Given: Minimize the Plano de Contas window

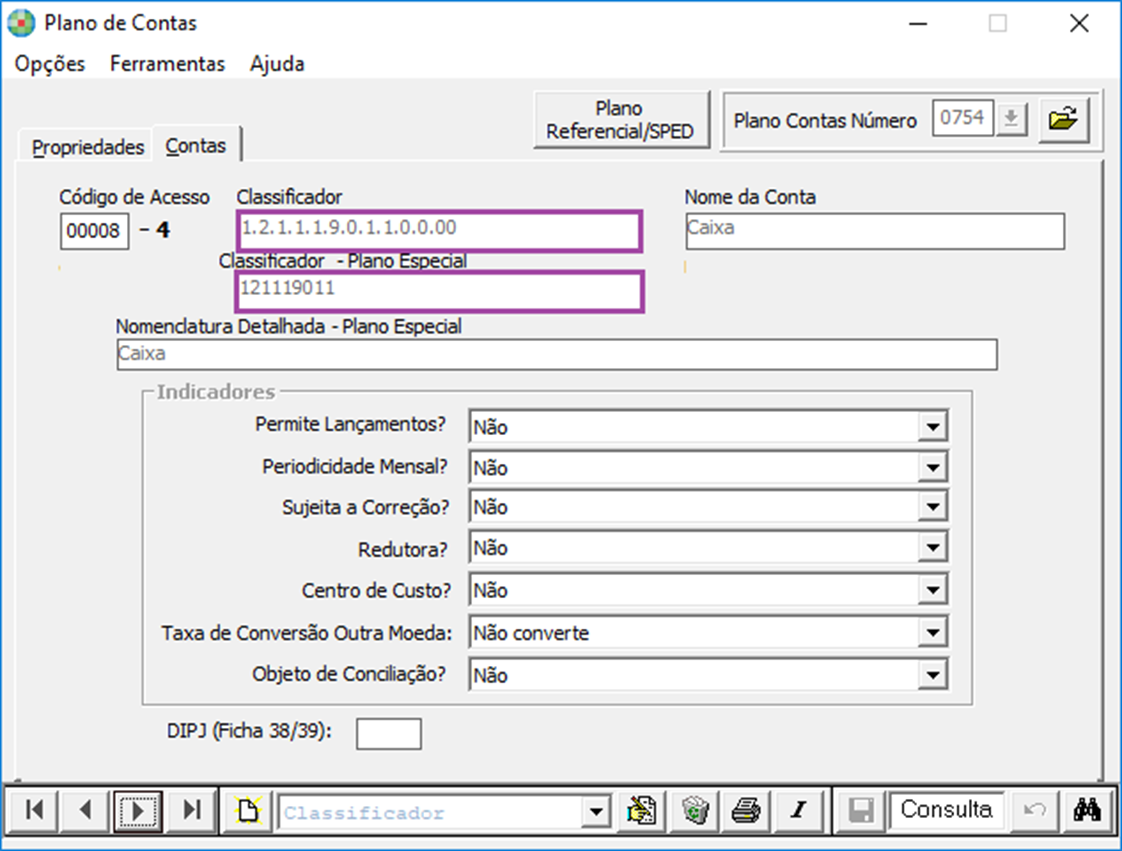Looking at the screenshot, I should pyautogui.click(x=918, y=23).
